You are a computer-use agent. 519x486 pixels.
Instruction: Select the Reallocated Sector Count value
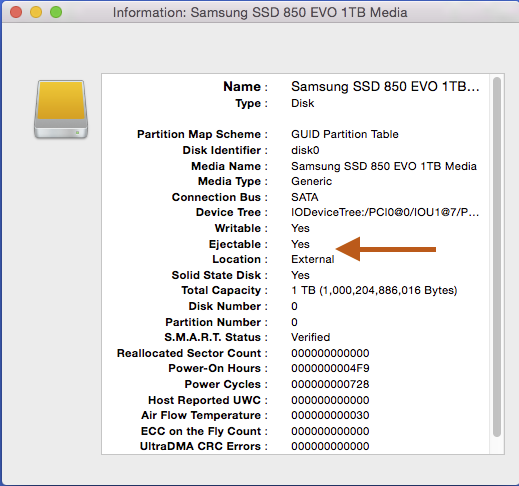(330, 353)
